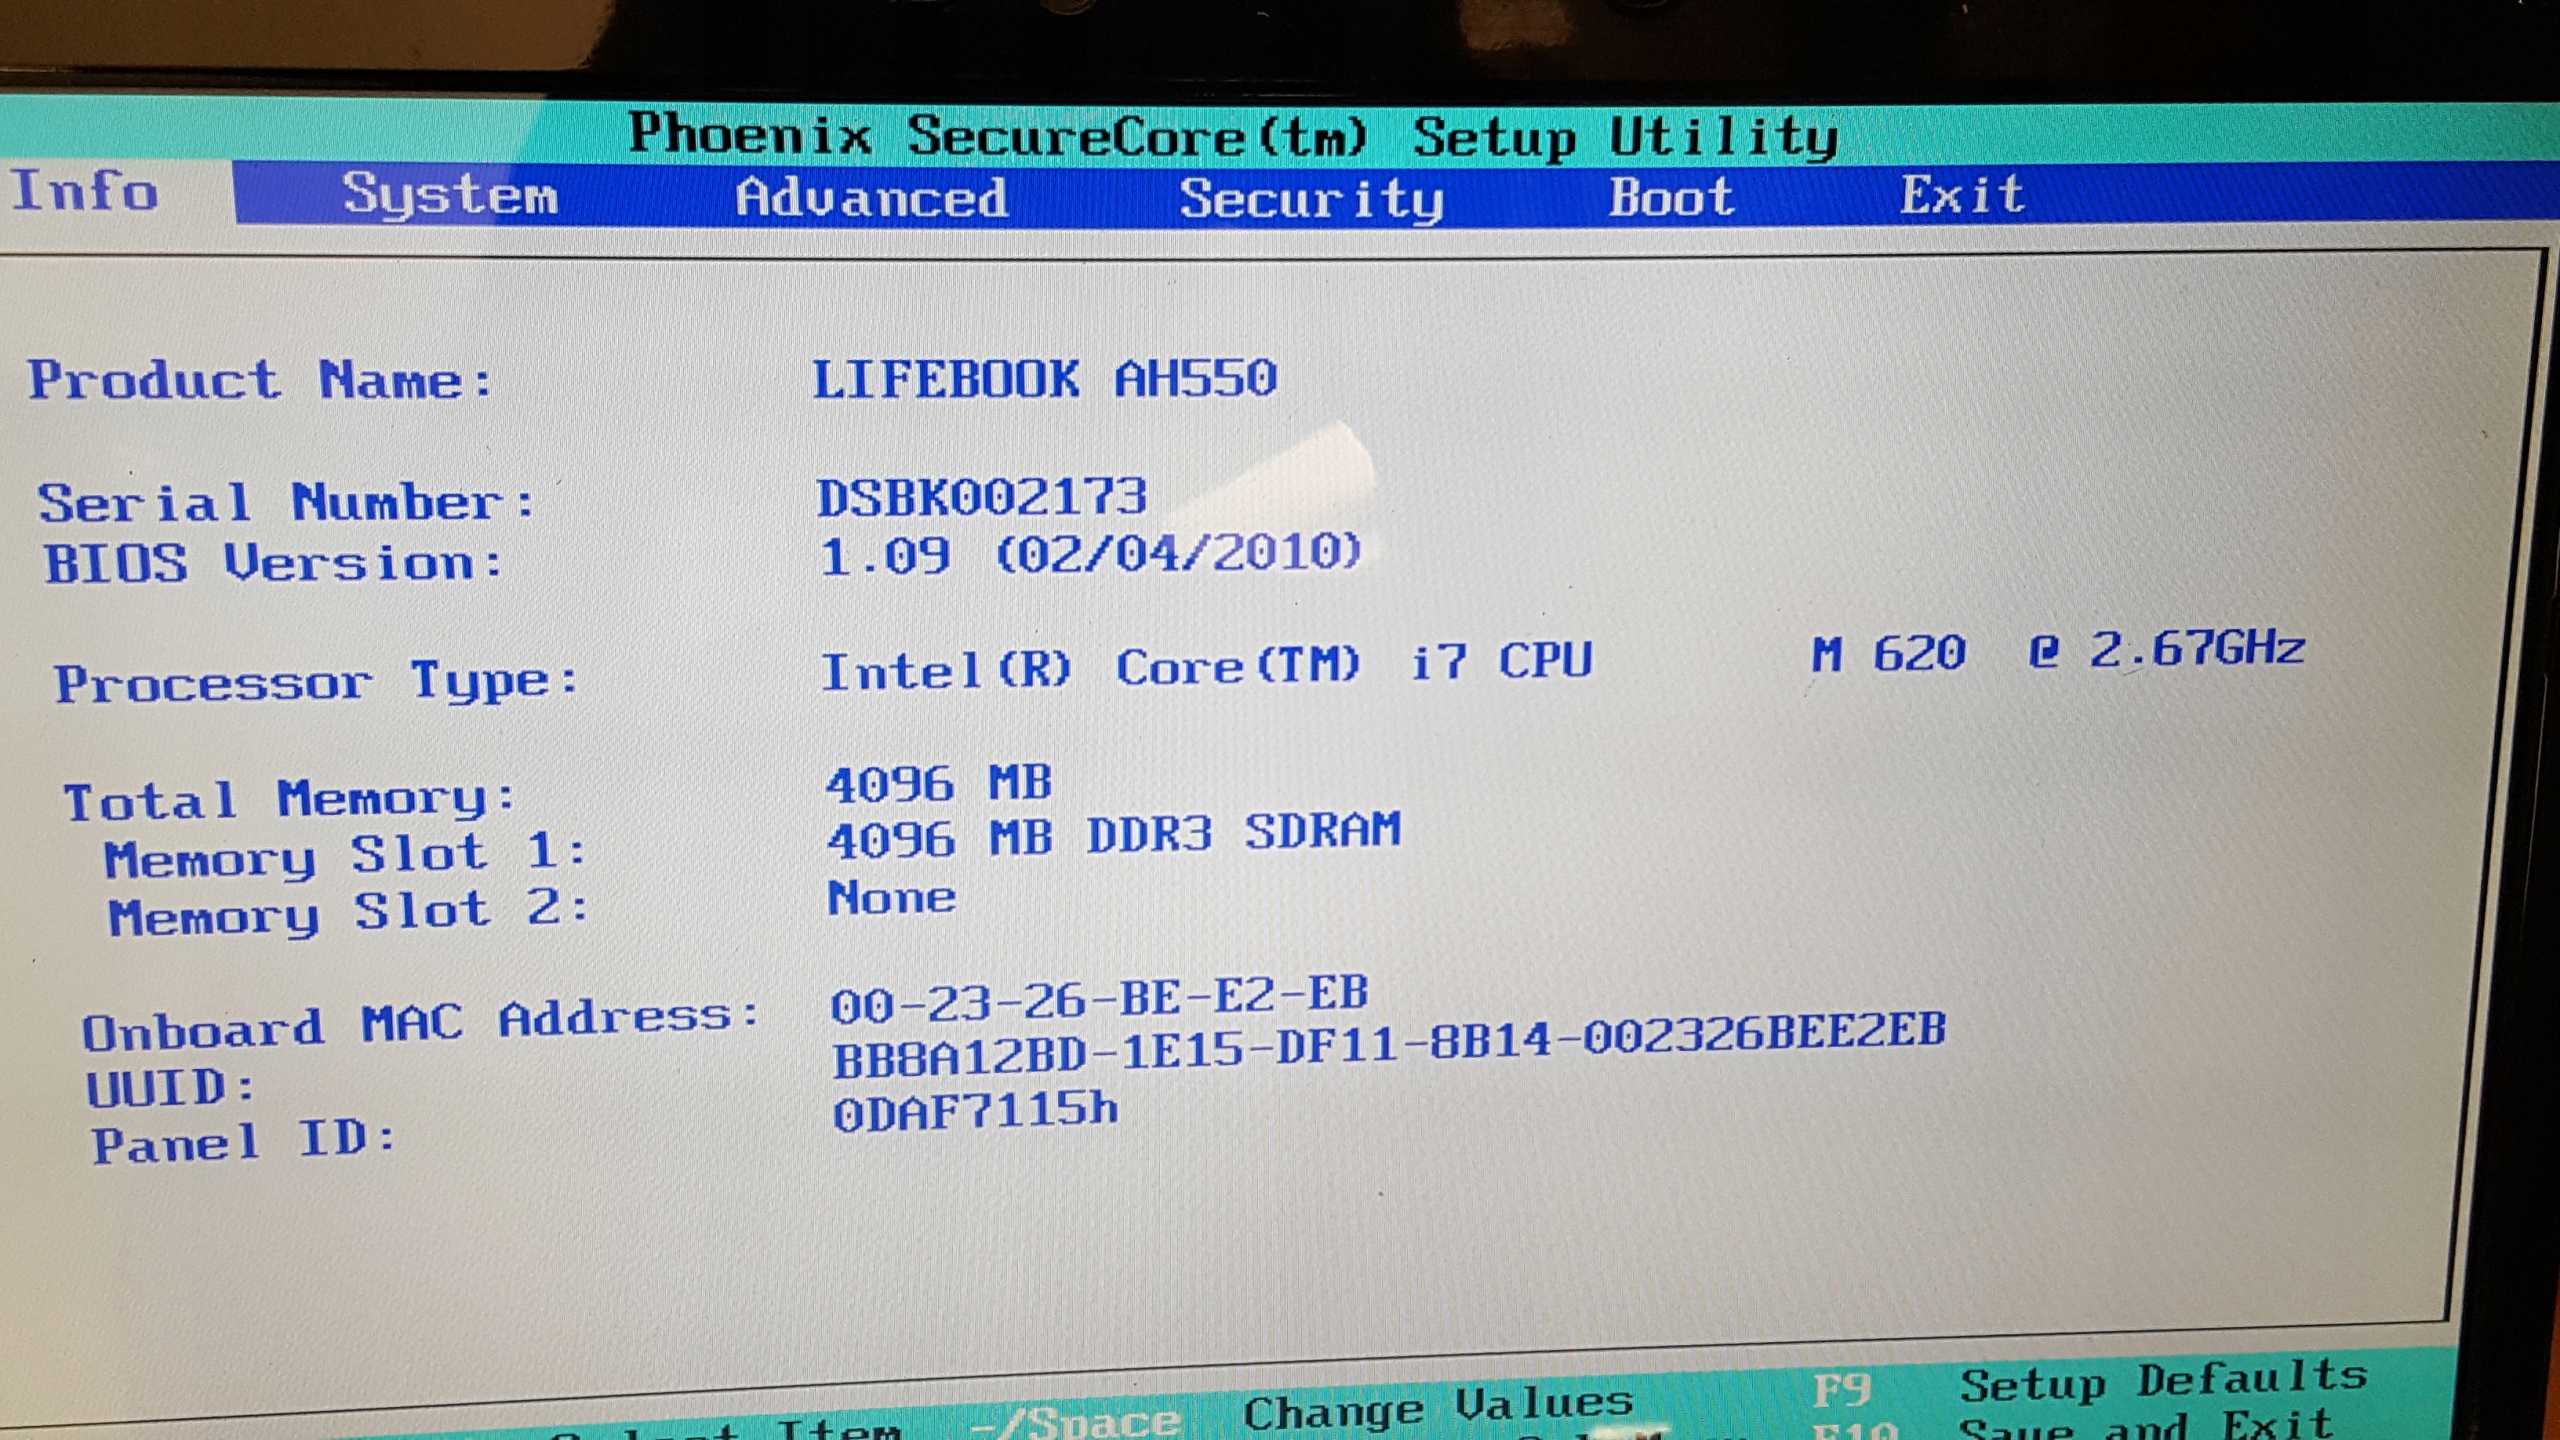
Task: Click the serial number DSBK002173
Action: (x=981, y=497)
